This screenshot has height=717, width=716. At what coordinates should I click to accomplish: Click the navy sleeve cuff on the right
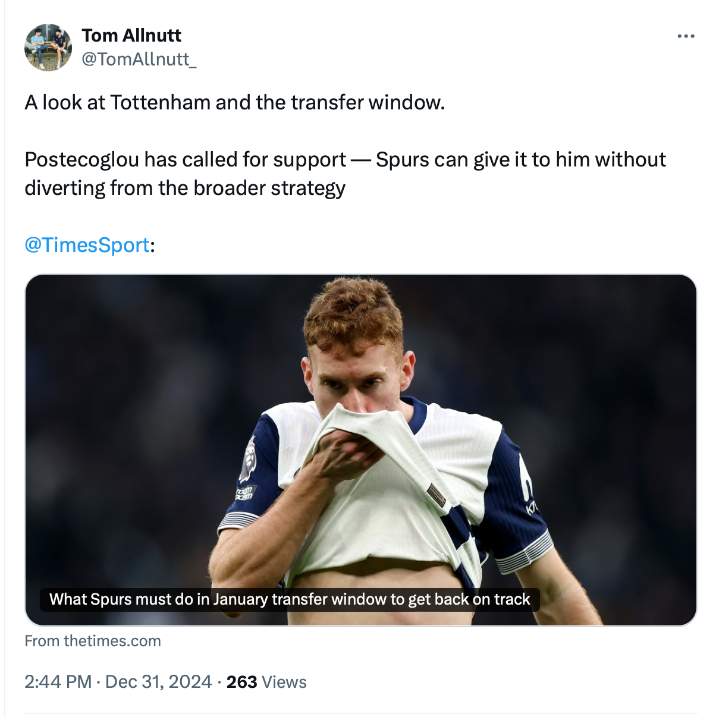coord(527,552)
